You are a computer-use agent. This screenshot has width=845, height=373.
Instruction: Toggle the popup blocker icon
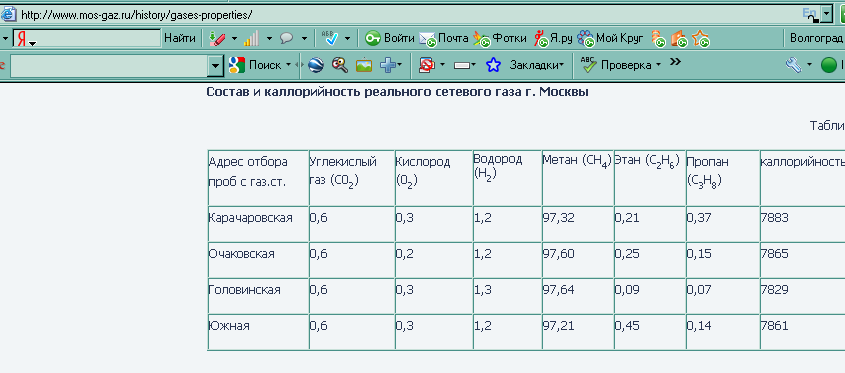click(x=427, y=65)
